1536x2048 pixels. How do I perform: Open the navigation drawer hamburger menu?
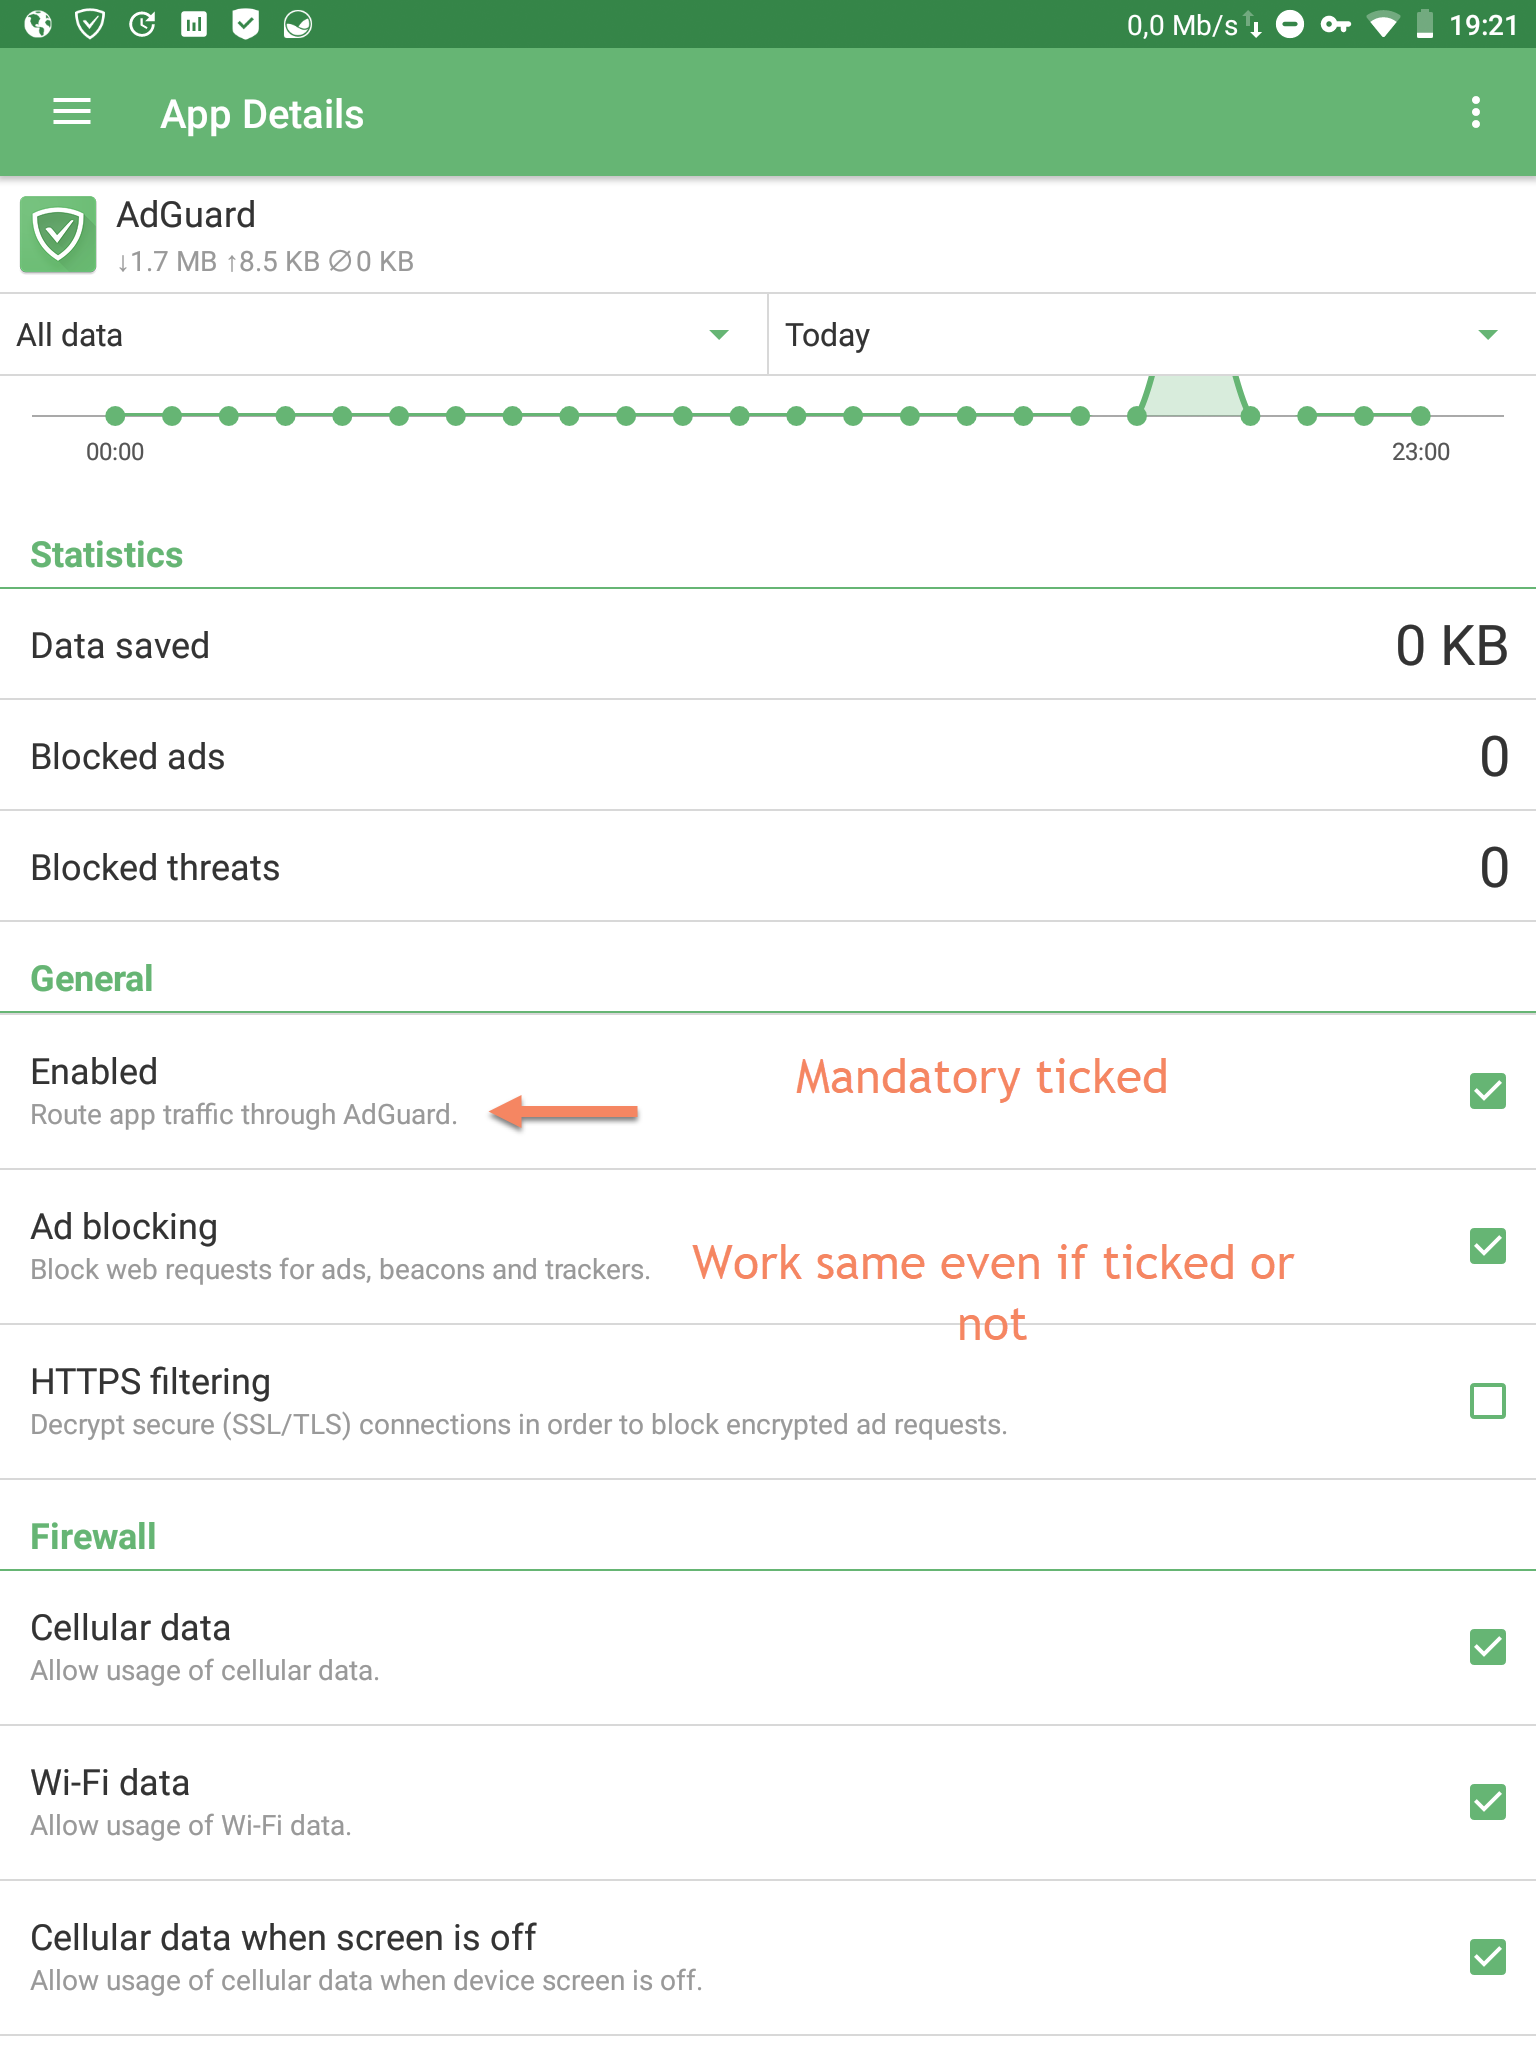click(x=71, y=113)
